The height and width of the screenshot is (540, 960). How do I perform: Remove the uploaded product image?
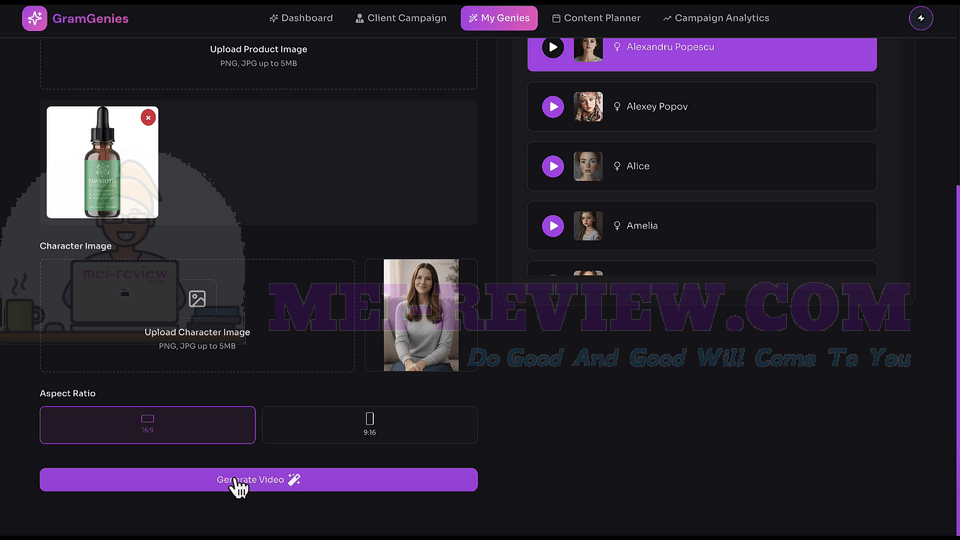tap(148, 118)
